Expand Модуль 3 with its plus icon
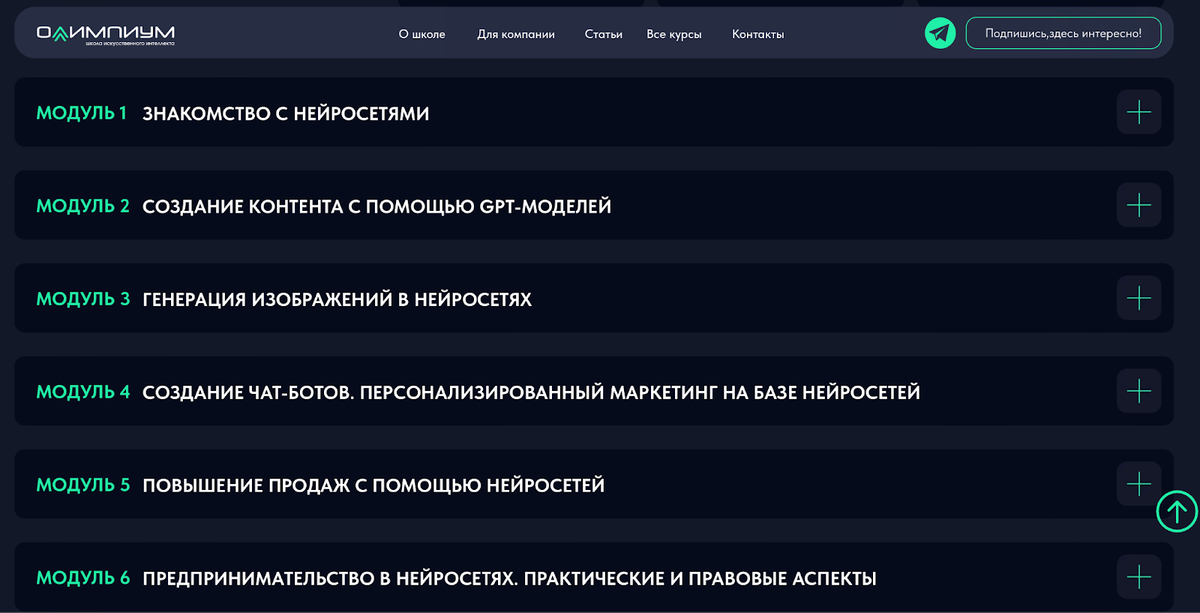The height and width of the screenshot is (613, 1200). click(1138, 298)
